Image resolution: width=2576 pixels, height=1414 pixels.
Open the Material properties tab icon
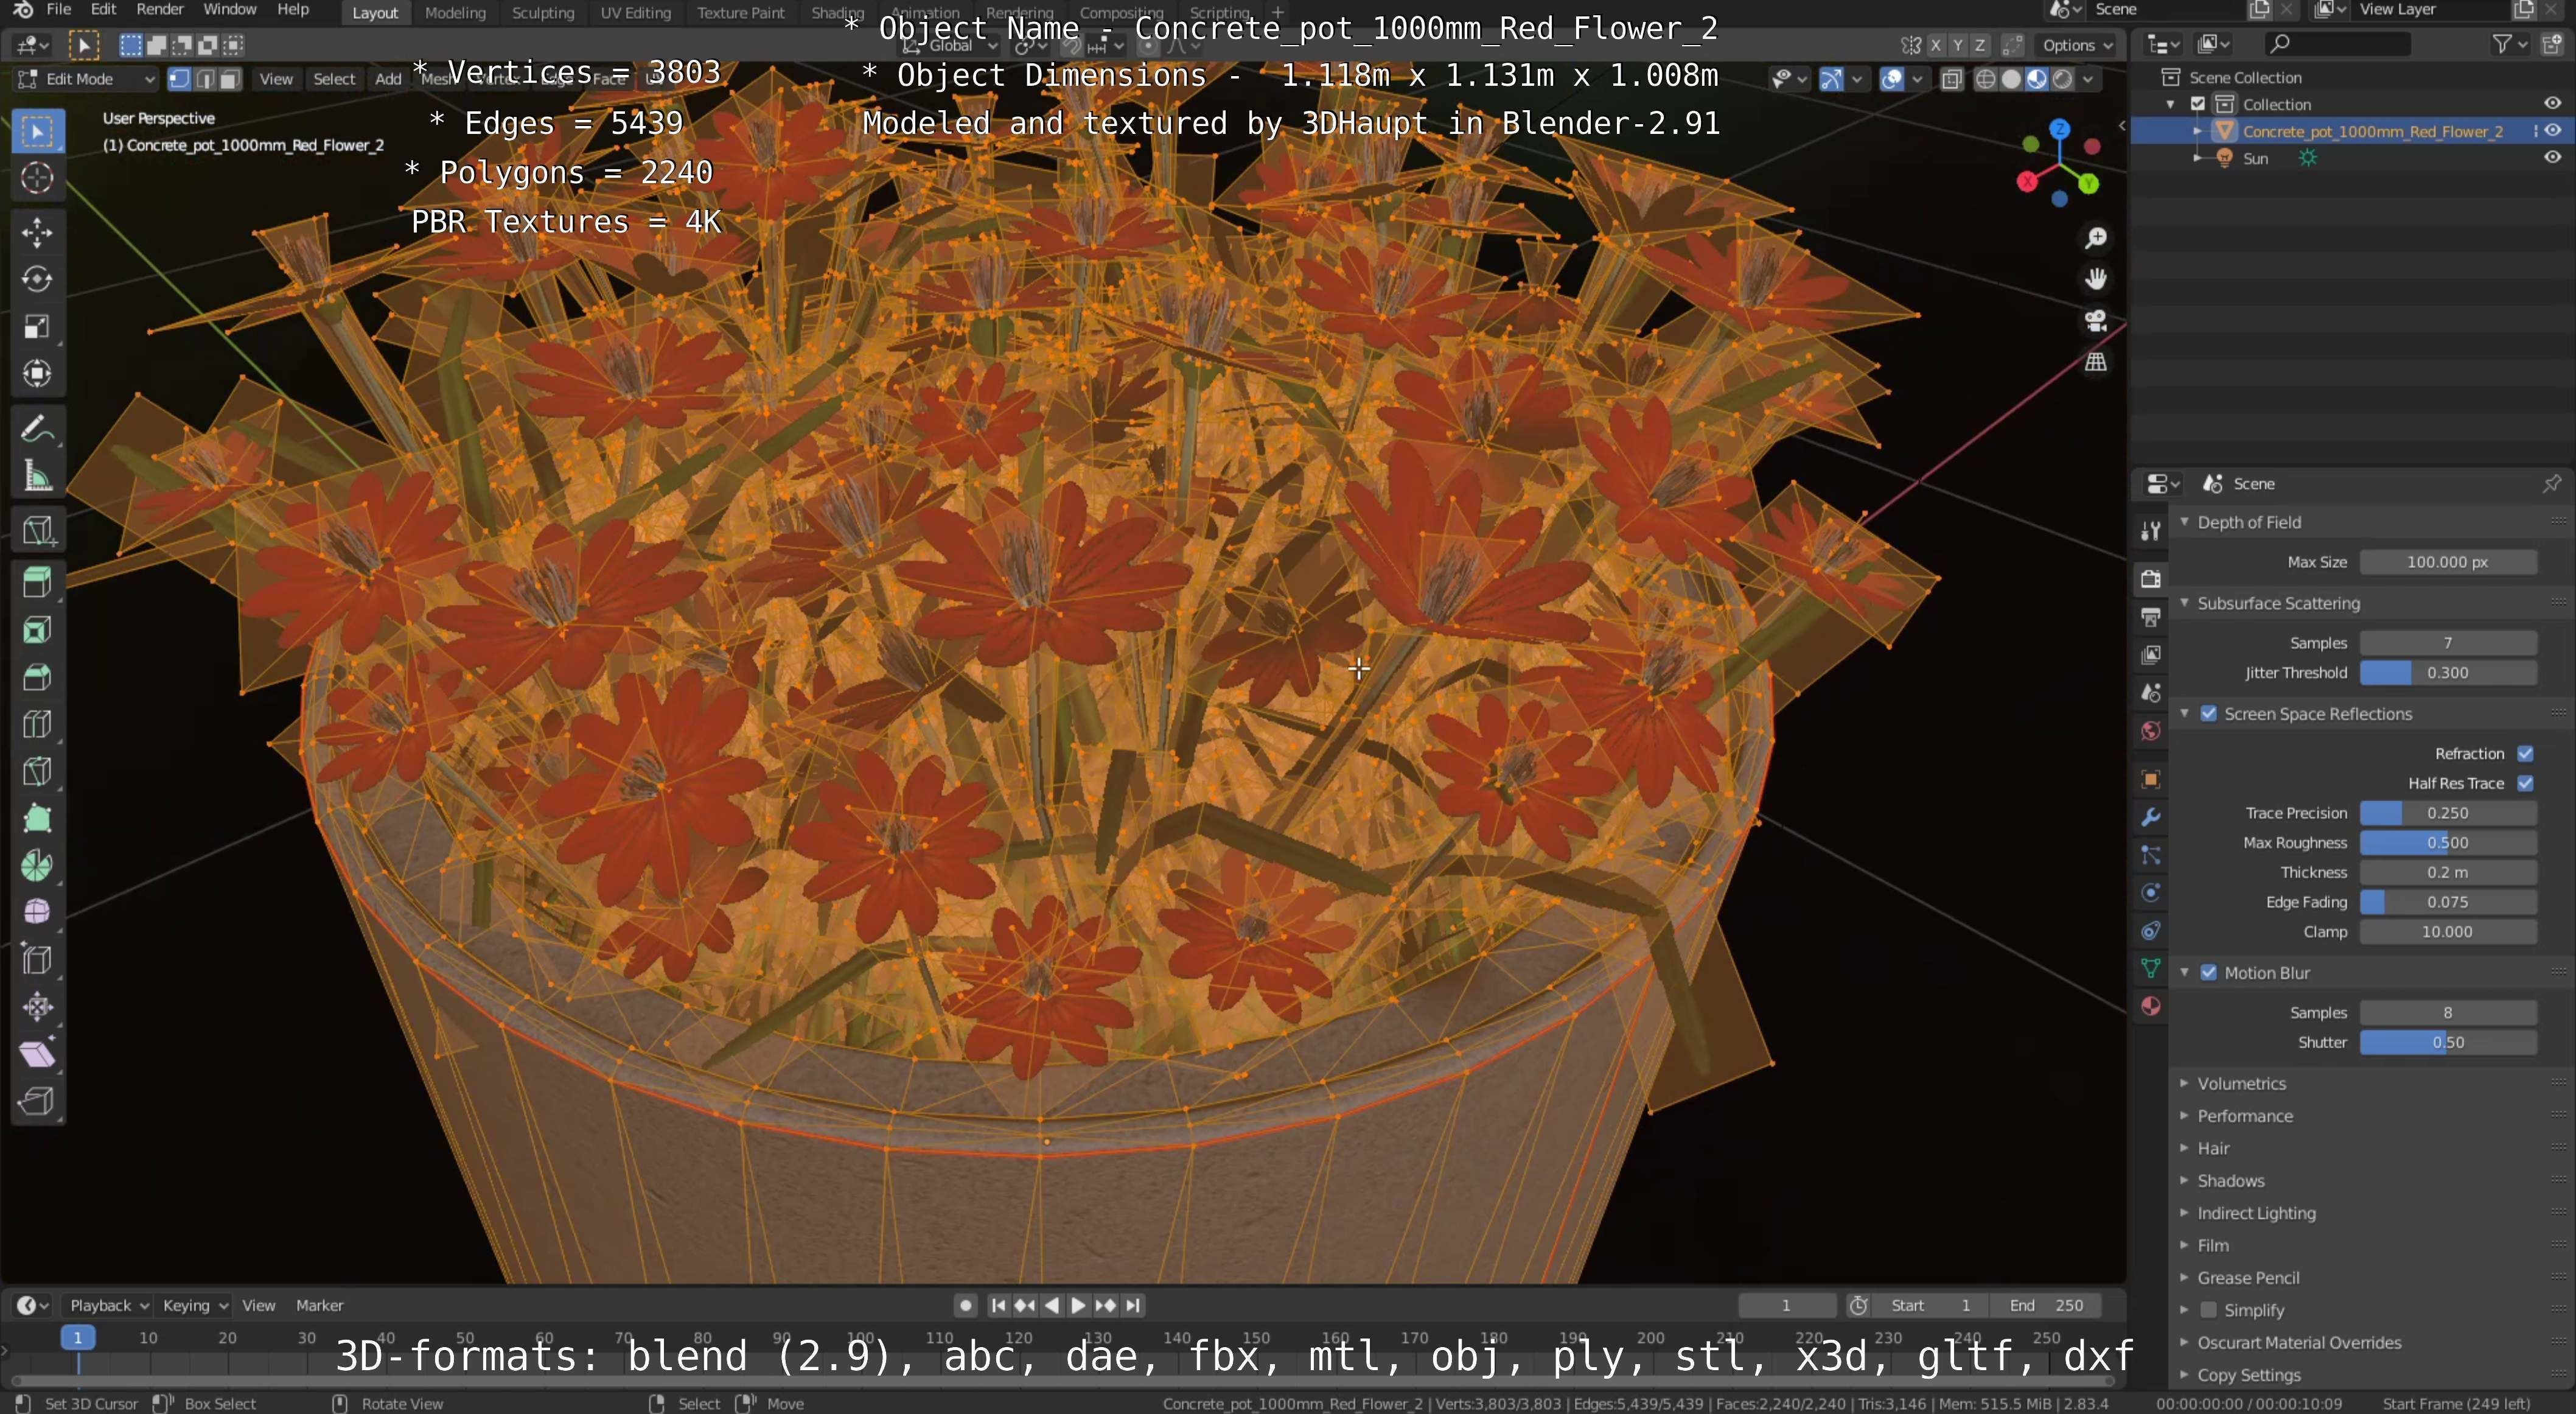pyautogui.click(x=2150, y=1006)
